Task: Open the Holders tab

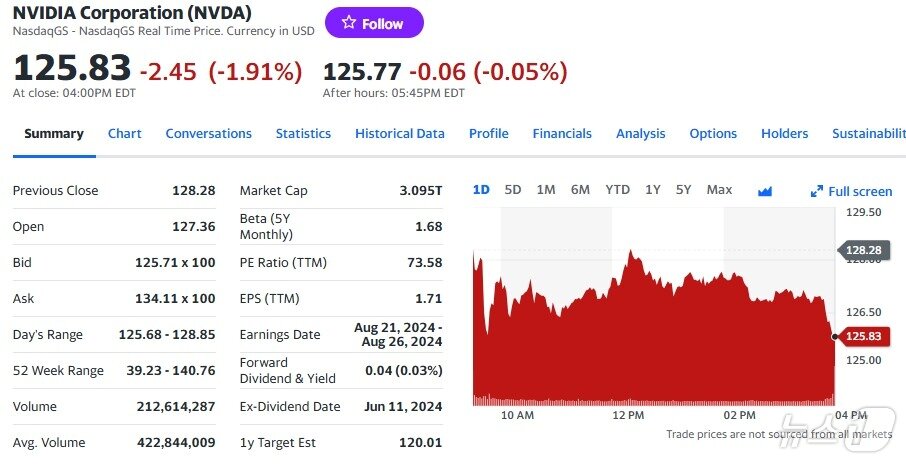Action: [784, 134]
